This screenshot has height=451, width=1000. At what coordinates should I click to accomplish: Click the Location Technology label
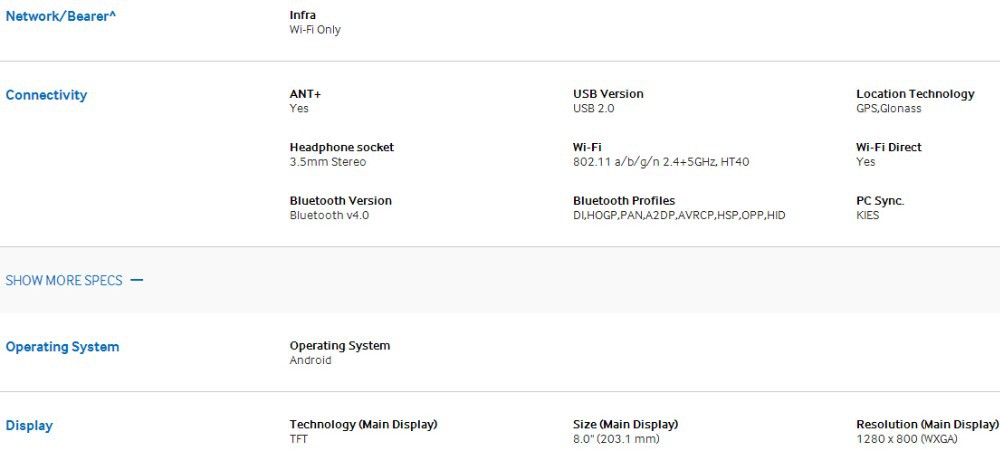[915, 94]
